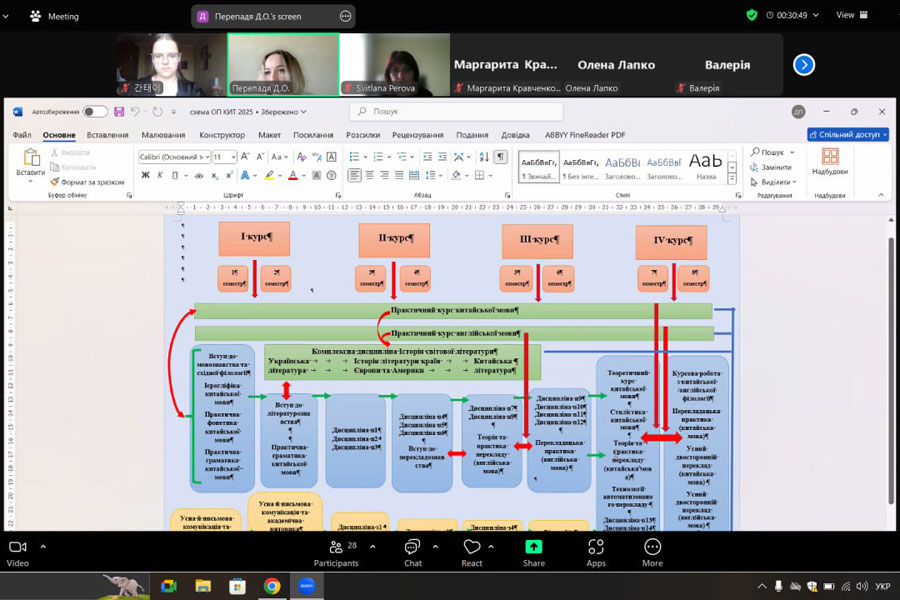This screenshot has width=900, height=600.
Task: Open Google Chrome from the taskbar
Action: [271, 586]
